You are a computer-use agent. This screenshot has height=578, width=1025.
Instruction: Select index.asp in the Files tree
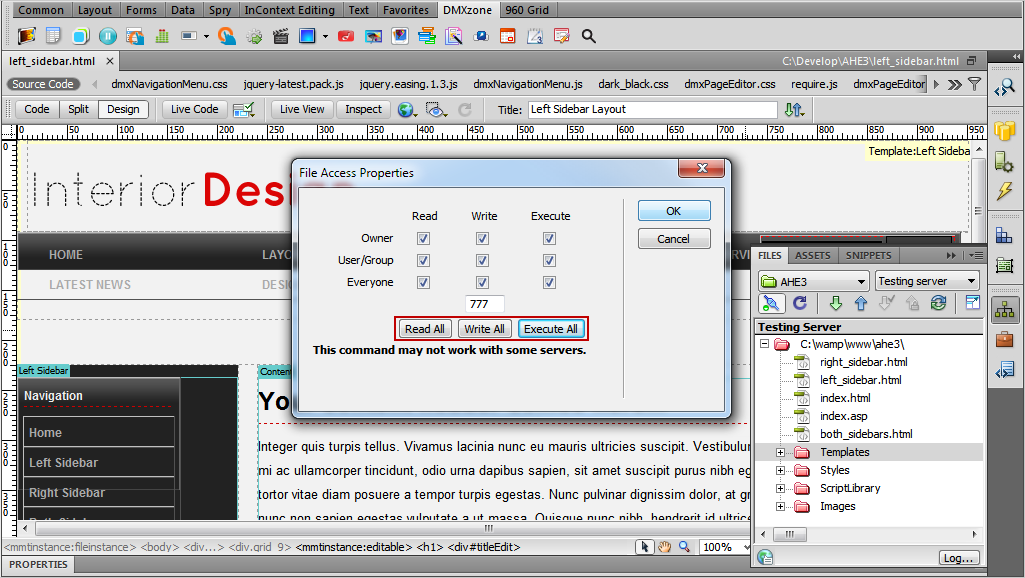[x=843, y=416]
